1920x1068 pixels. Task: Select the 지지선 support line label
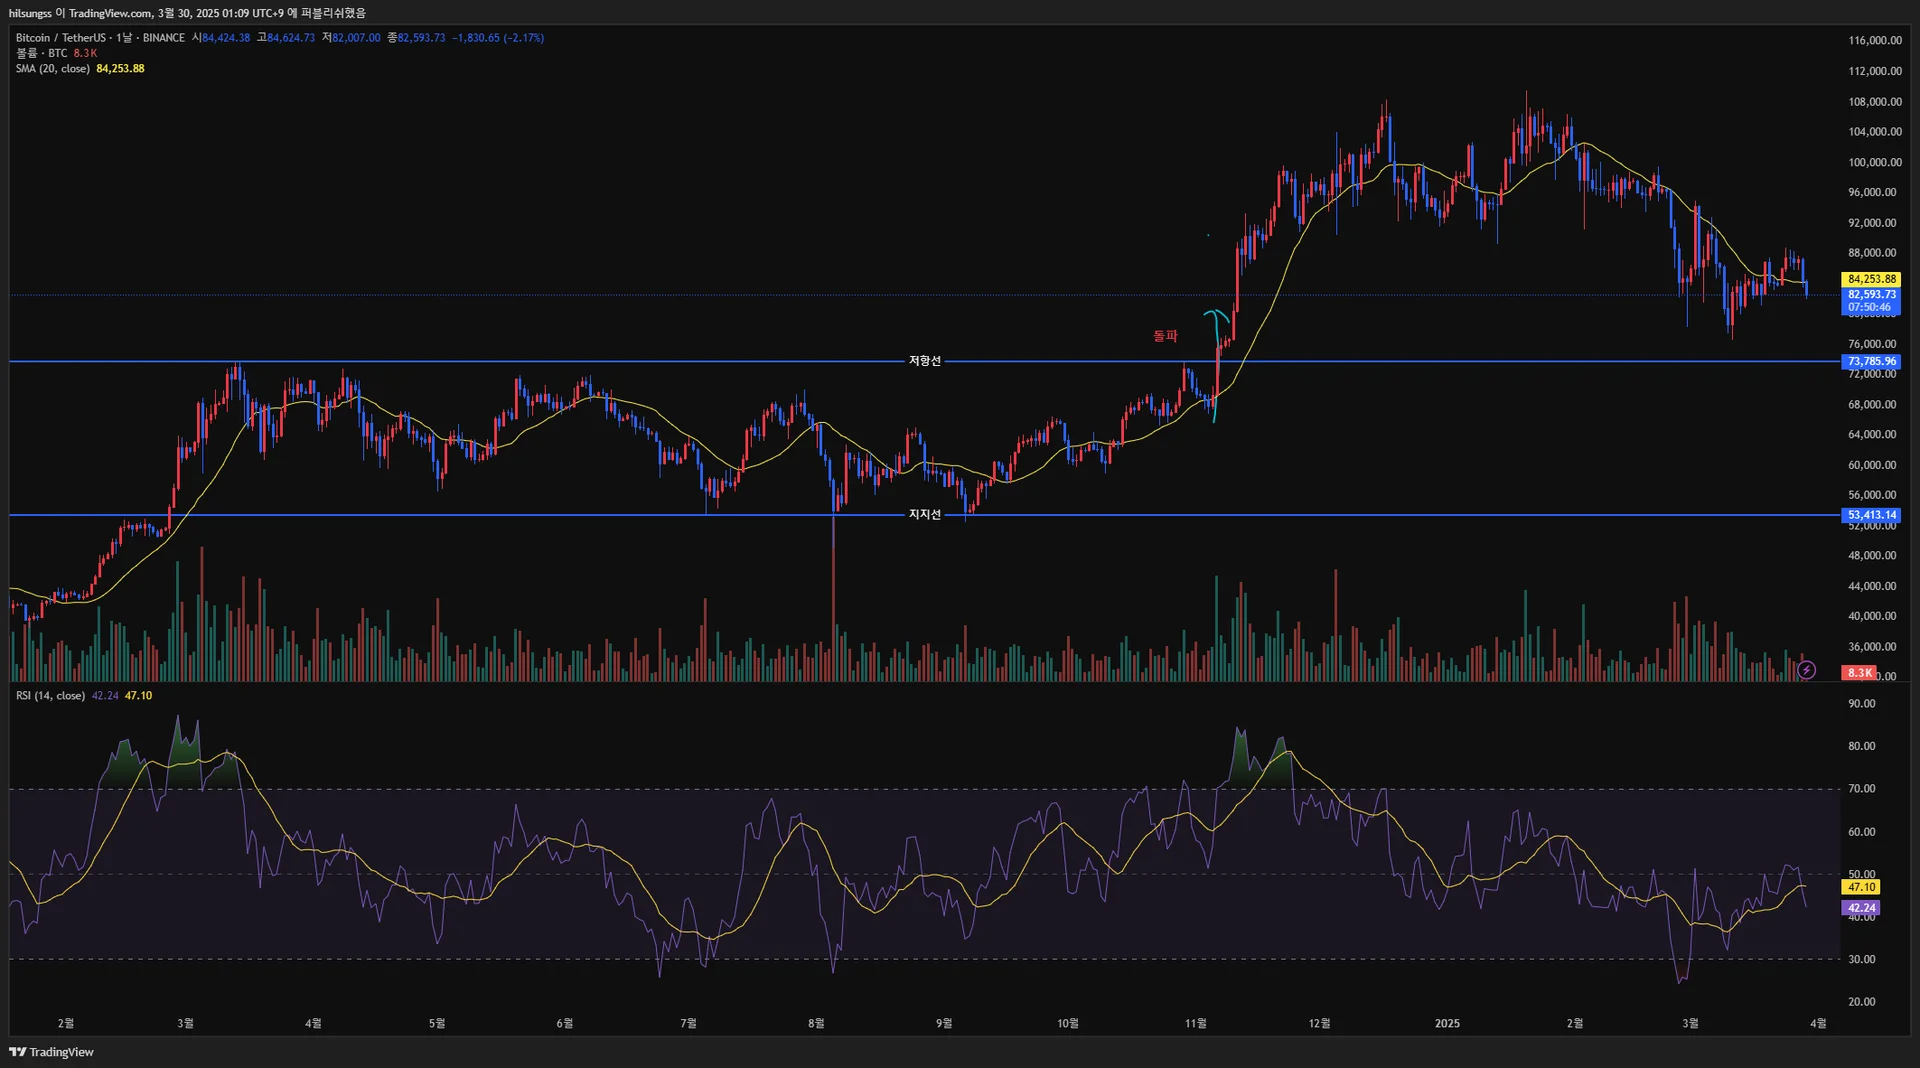[924, 515]
